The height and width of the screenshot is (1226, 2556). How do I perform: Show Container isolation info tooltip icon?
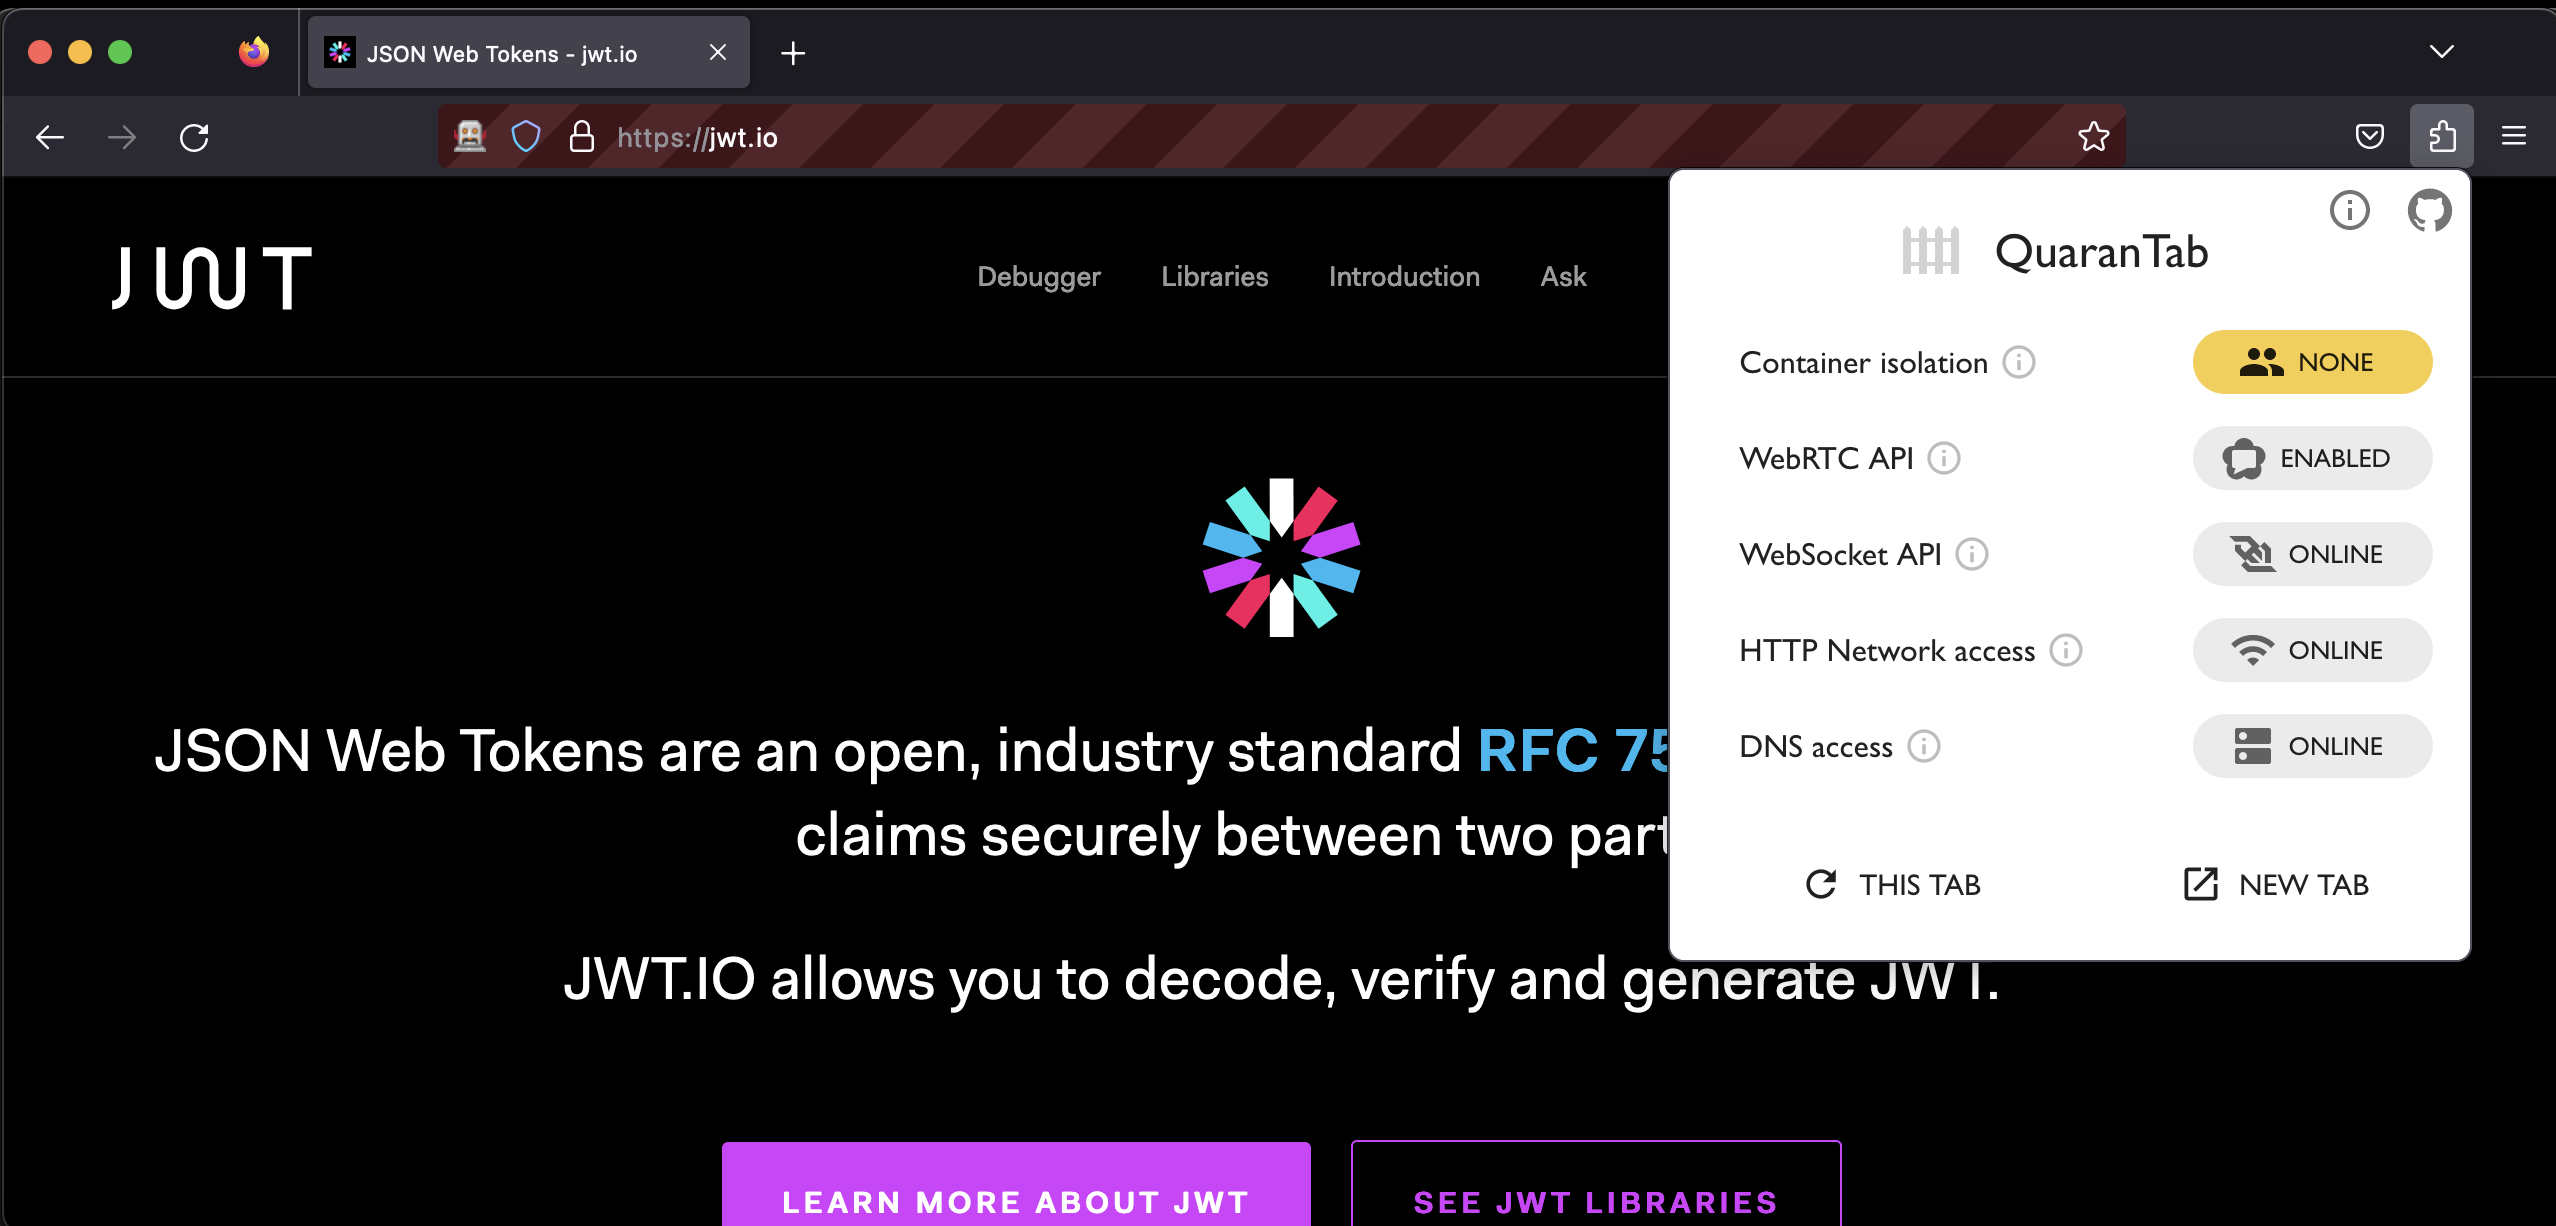[x=2018, y=362]
